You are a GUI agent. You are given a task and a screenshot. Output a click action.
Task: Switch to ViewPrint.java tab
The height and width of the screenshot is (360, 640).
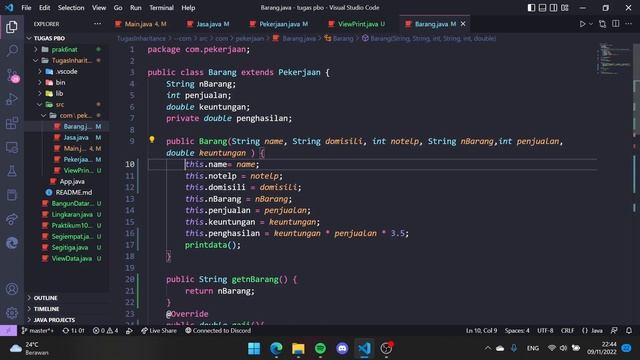click(357, 24)
